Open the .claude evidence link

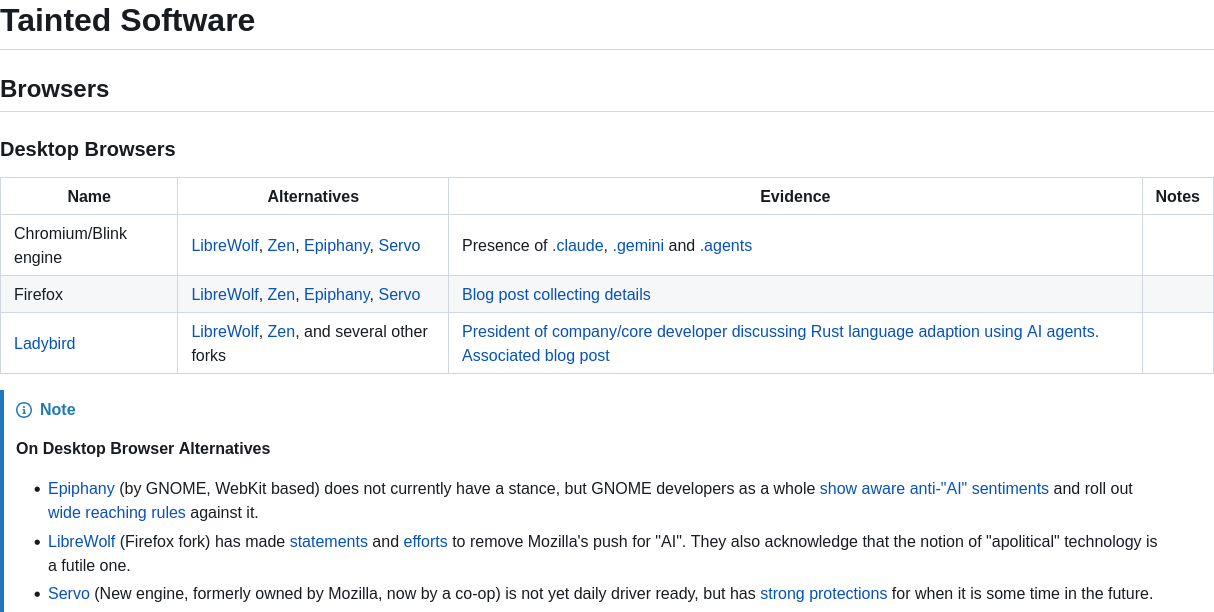click(x=578, y=245)
